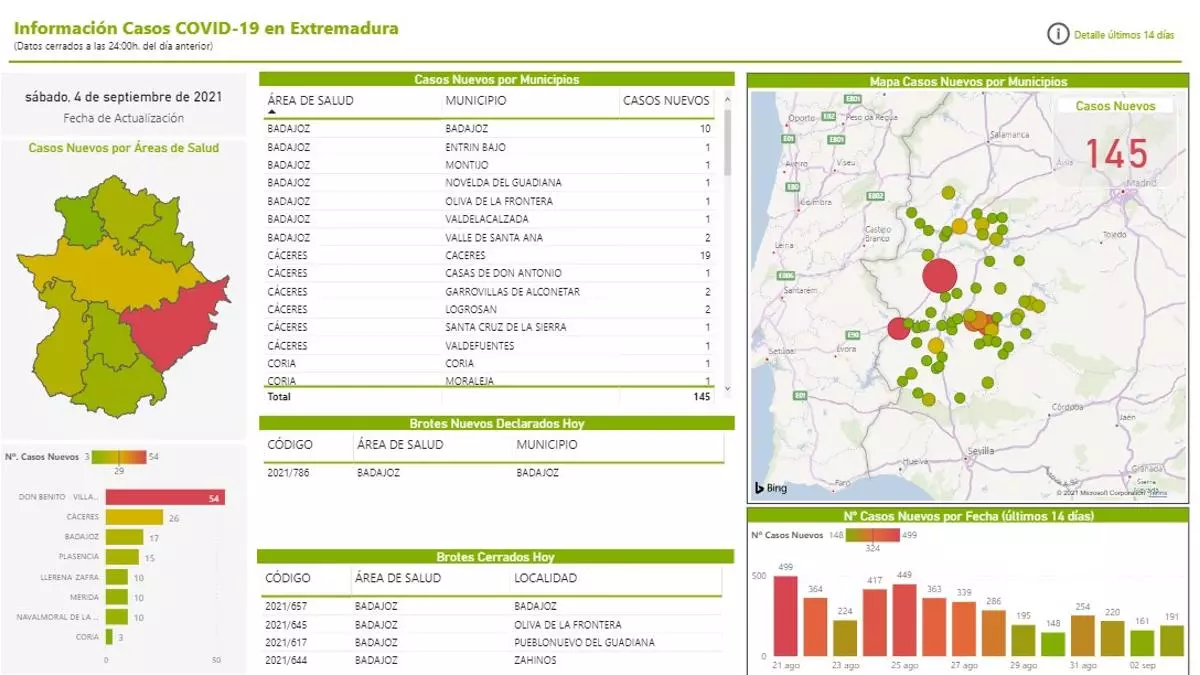Sort the table by the CASOS NUEVOS column header

(666, 101)
